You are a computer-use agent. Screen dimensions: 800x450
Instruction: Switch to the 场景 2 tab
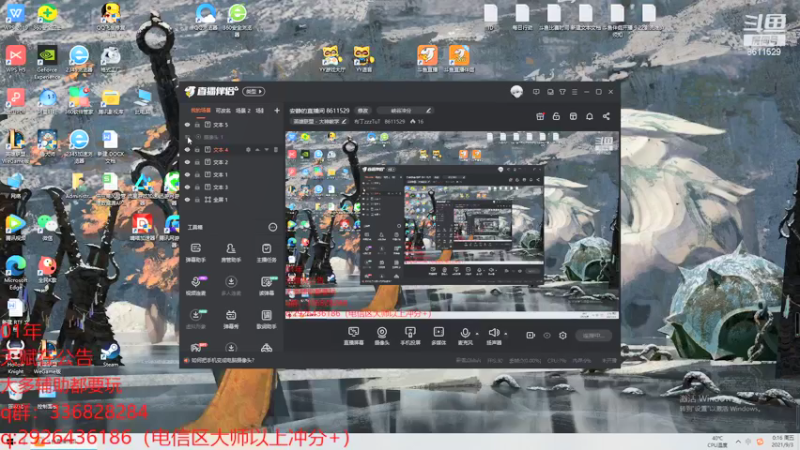point(243,110)
